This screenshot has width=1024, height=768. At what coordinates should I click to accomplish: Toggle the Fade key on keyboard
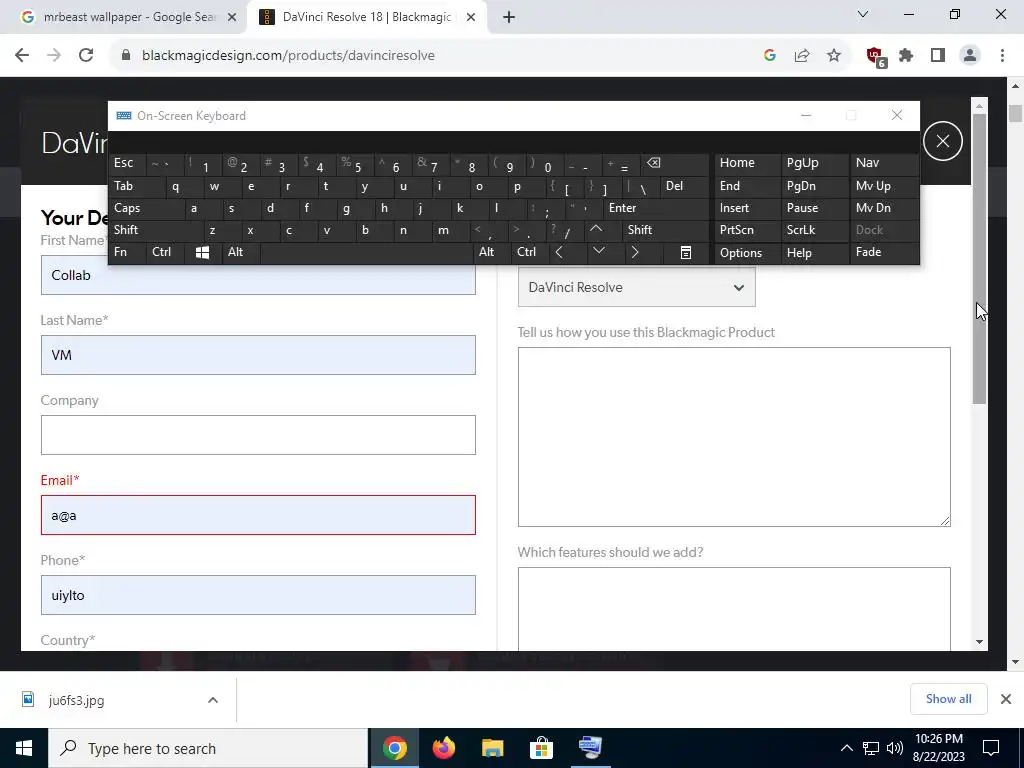click(x=884, y=252)
